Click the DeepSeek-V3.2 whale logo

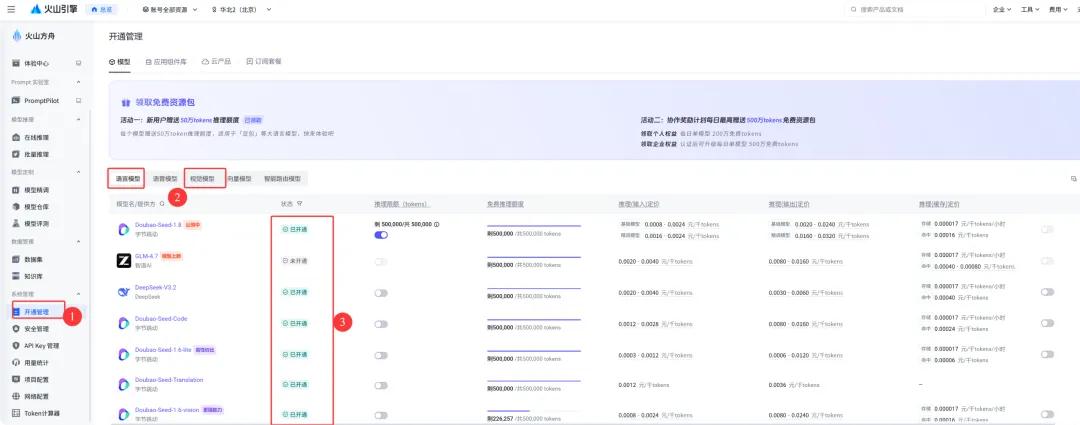(124, 291)
